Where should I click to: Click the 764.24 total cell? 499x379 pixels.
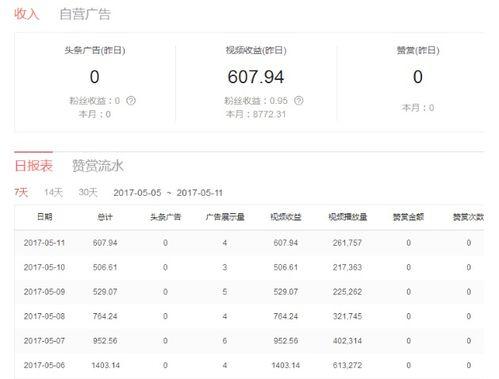(105, 316)
